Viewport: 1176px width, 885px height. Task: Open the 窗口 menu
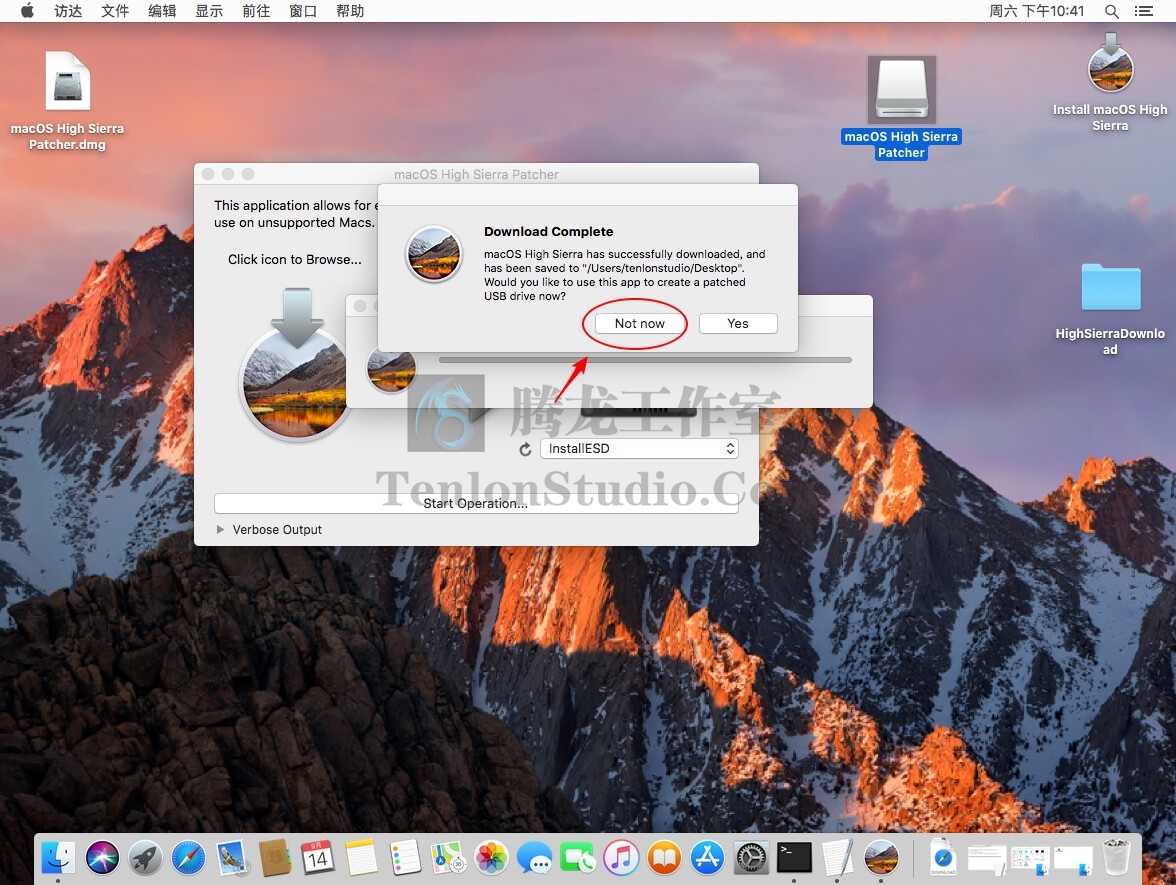(x=303, y=10)
